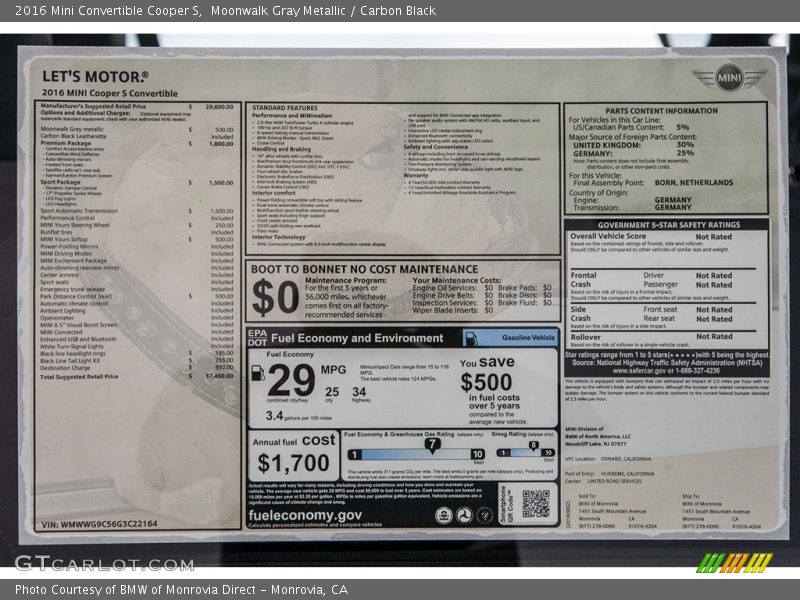This screenshot has height=600, width=800.
Task: Click the fuel pump icon beside 29 MPG
Action: (258, 373)
